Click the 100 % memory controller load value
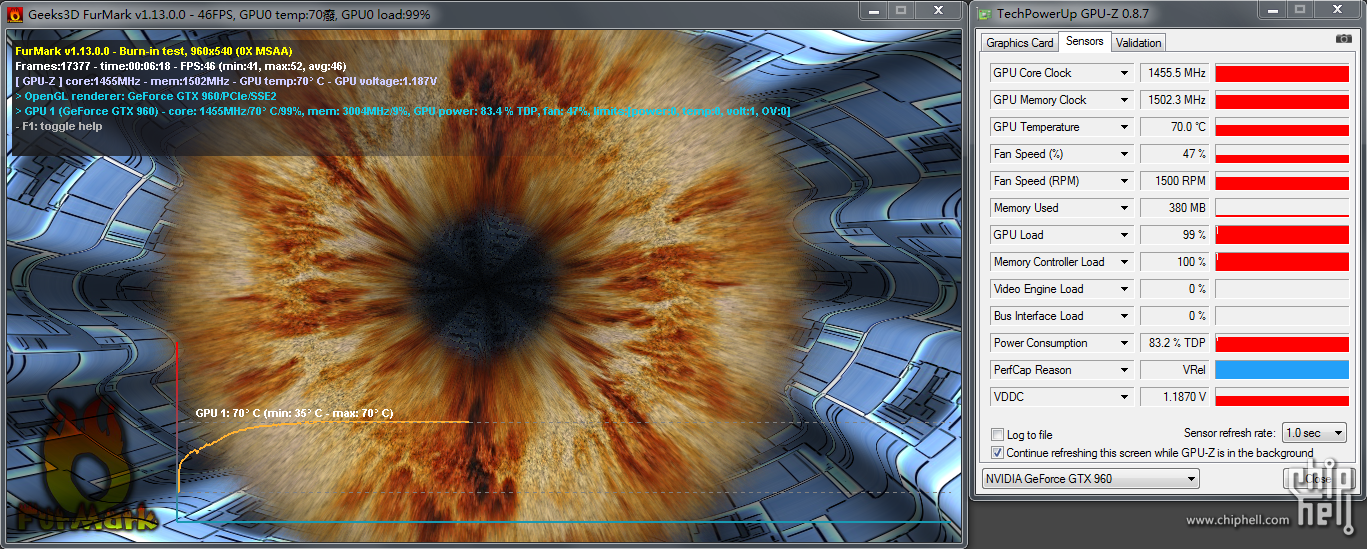The image size is (1367, 549). pyautogui.click(x=1175, y=262)
